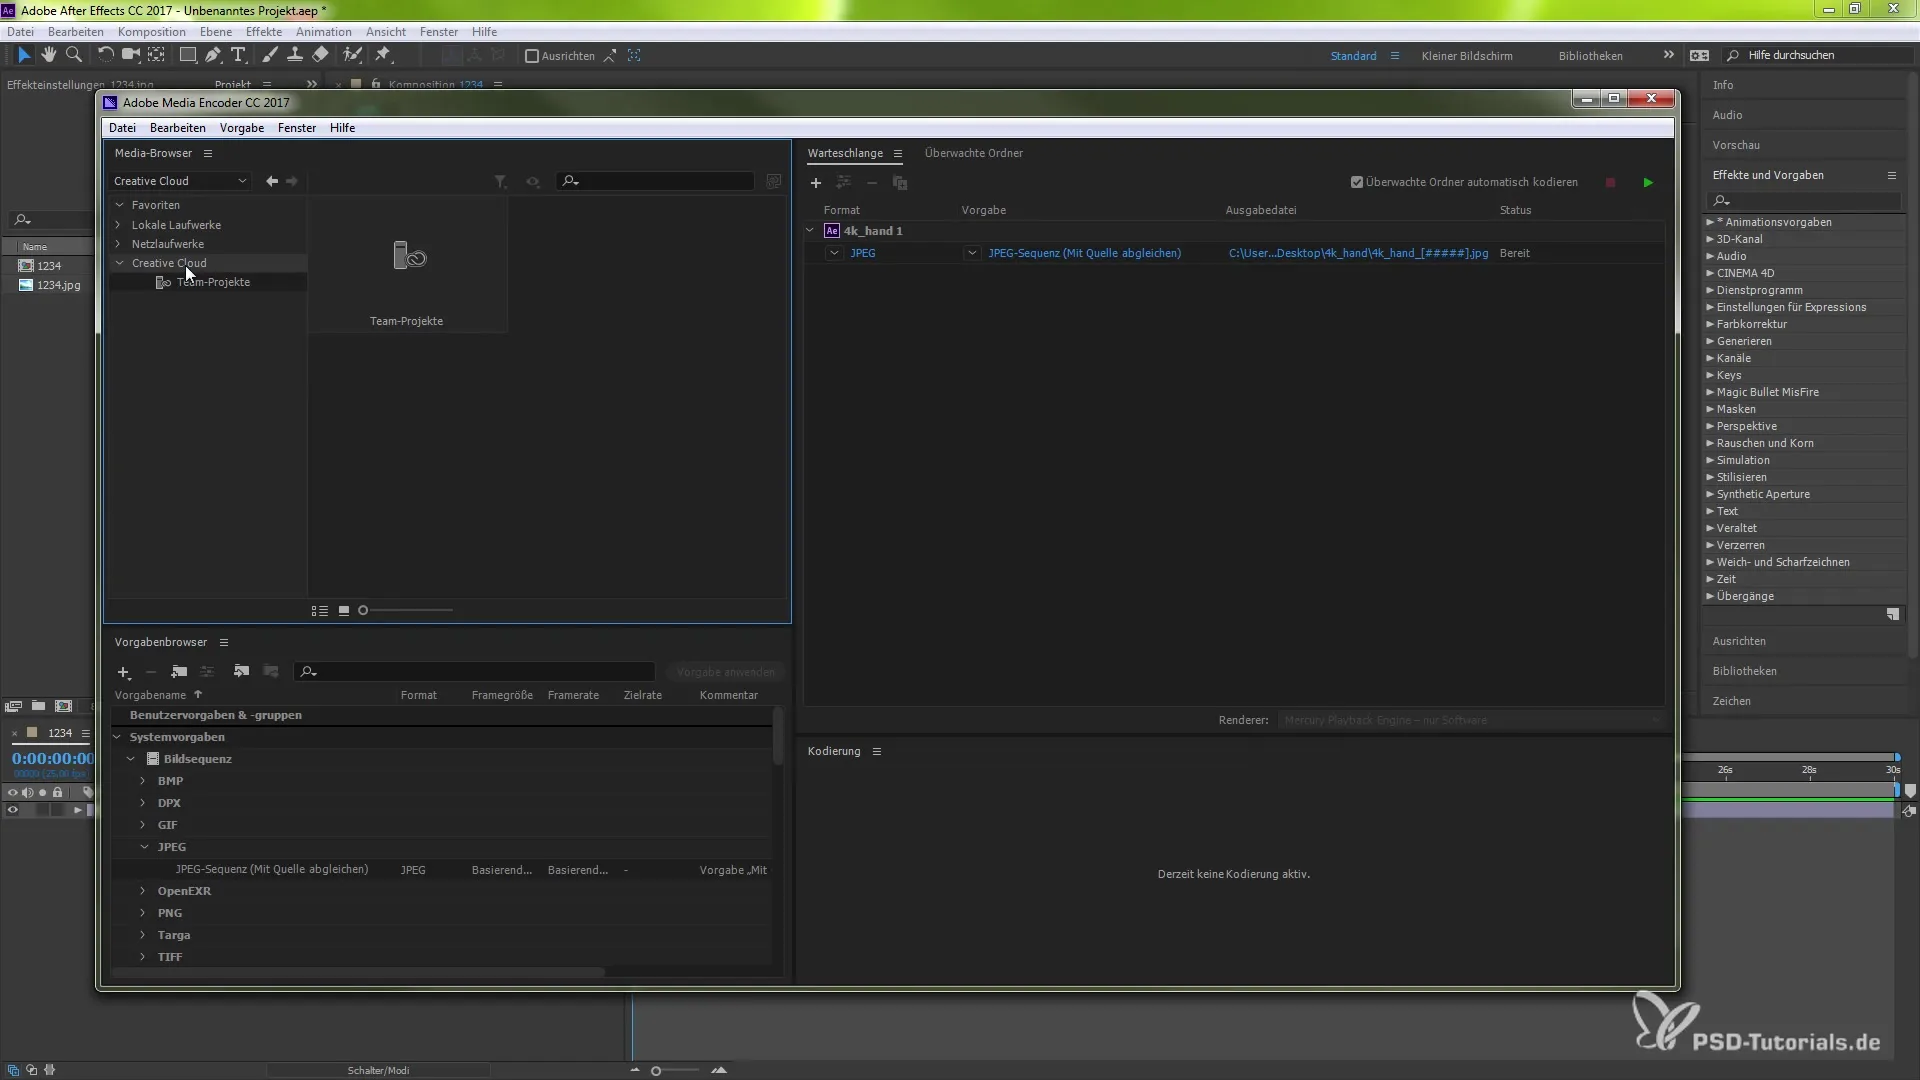Open Vorgabenbrowser panel menu
Viewport: 1920px width, 1080px height.
224,642
